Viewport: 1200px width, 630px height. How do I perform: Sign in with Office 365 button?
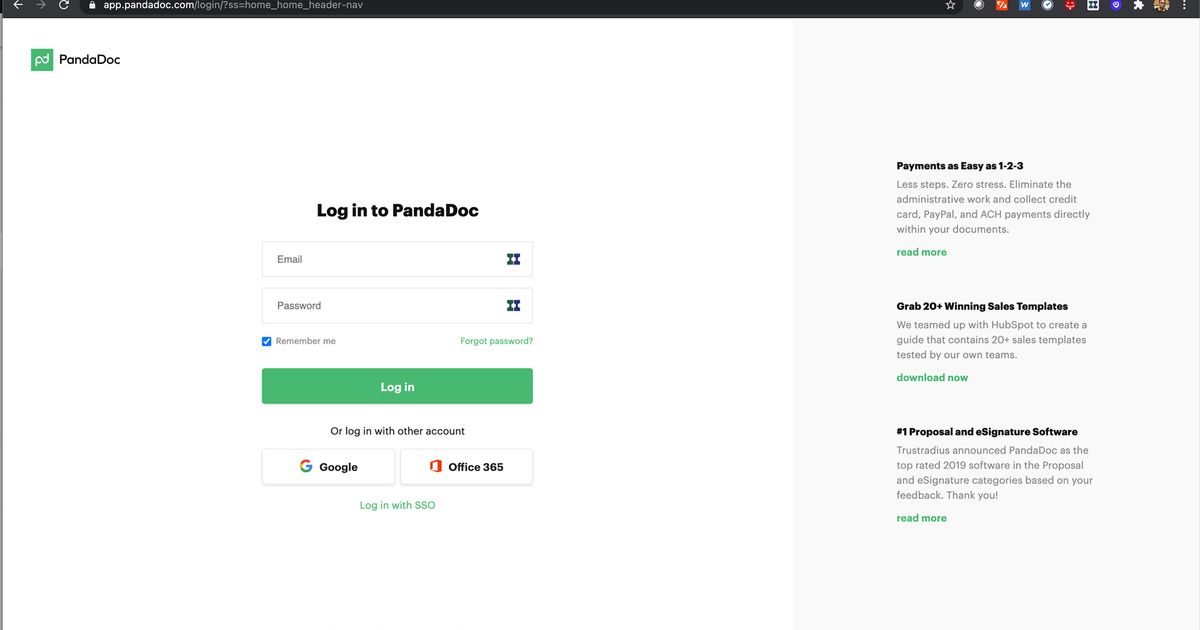tap(466, 467)
